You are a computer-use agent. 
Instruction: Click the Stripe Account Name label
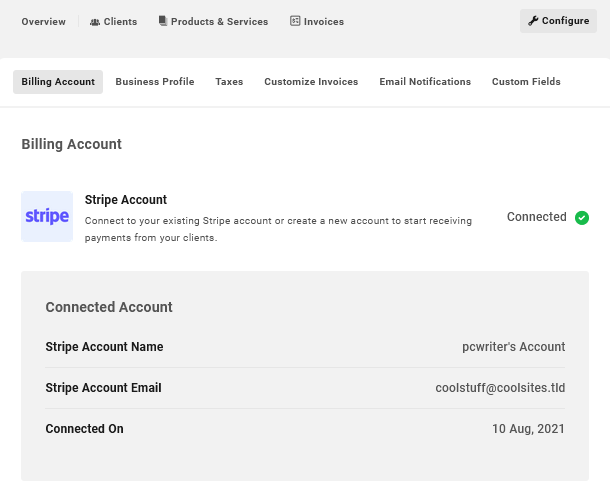pyautogui.click(x=104, y=347)
